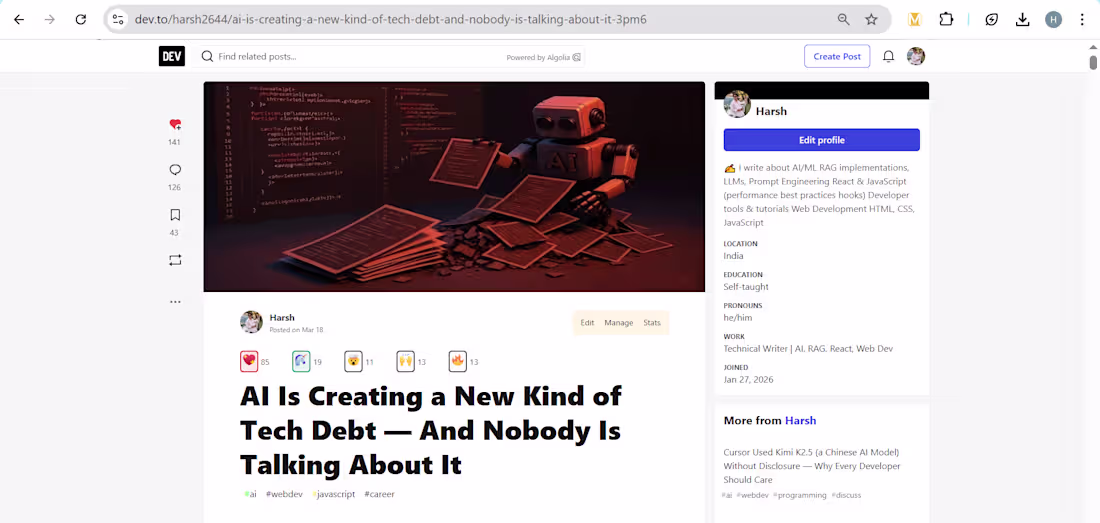Open site information icon in address bar
The height and width of the screenshot is (523, 1100).
118,20
